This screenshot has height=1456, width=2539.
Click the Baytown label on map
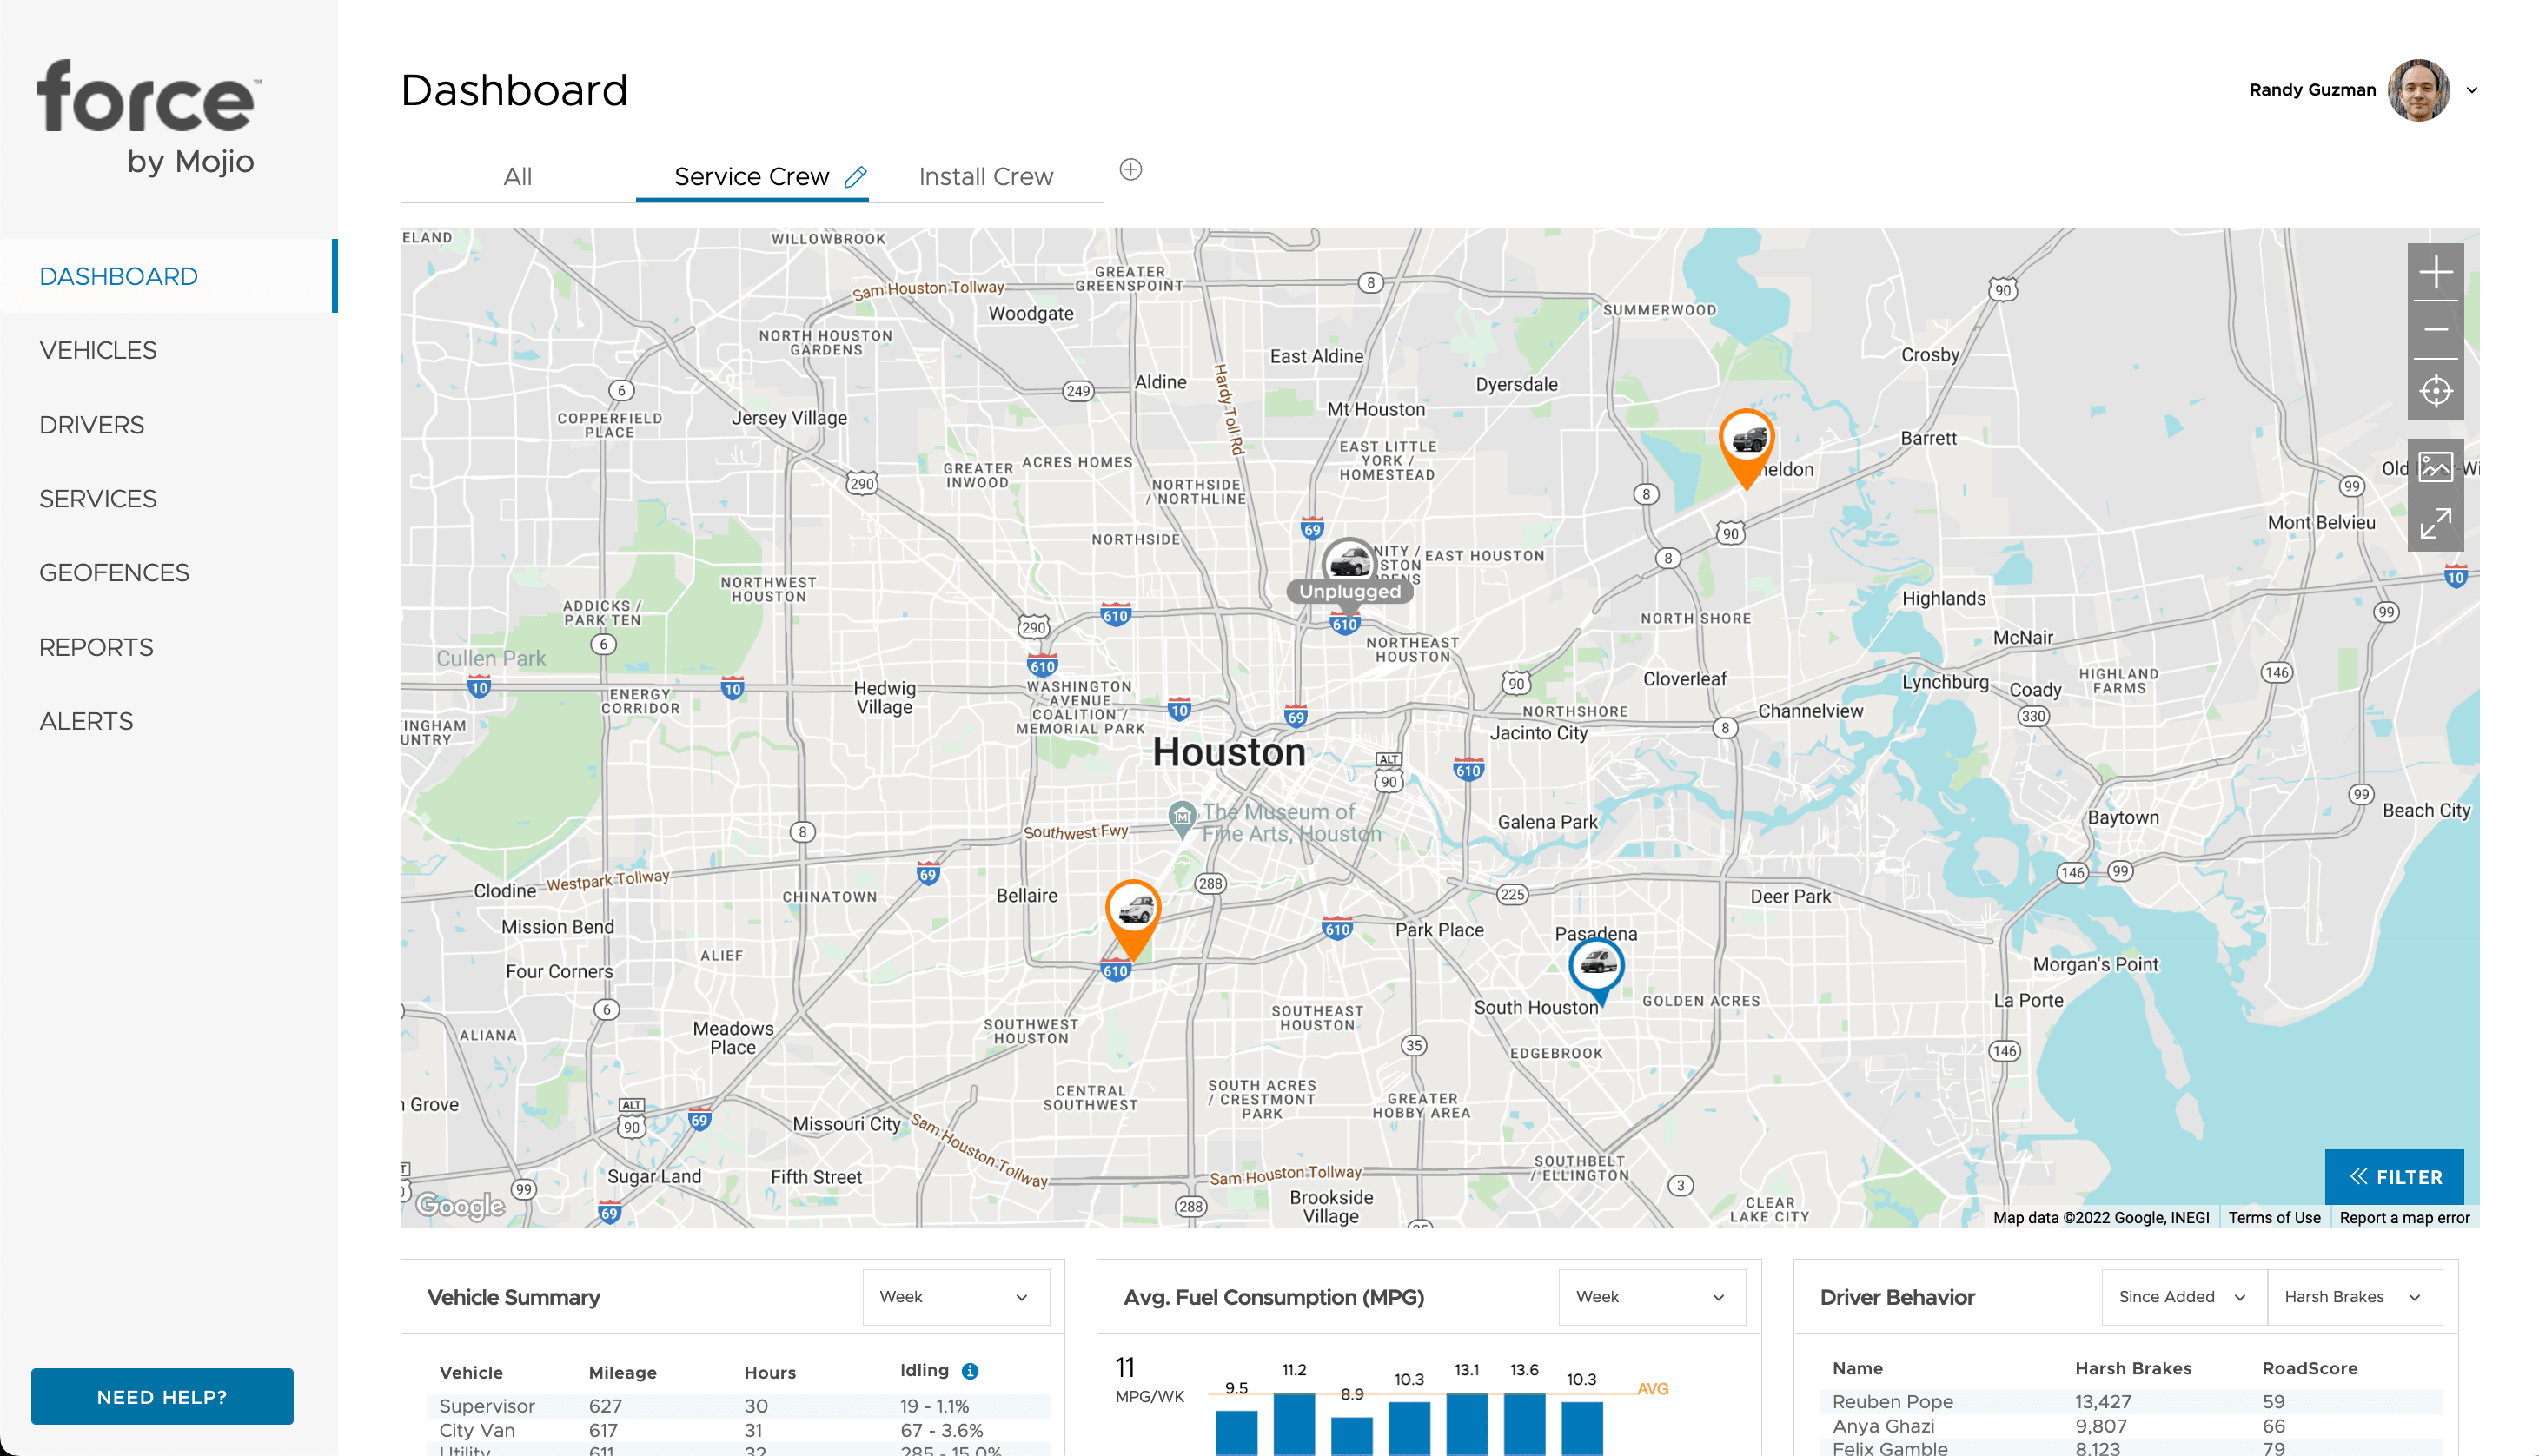point(2123,817)
